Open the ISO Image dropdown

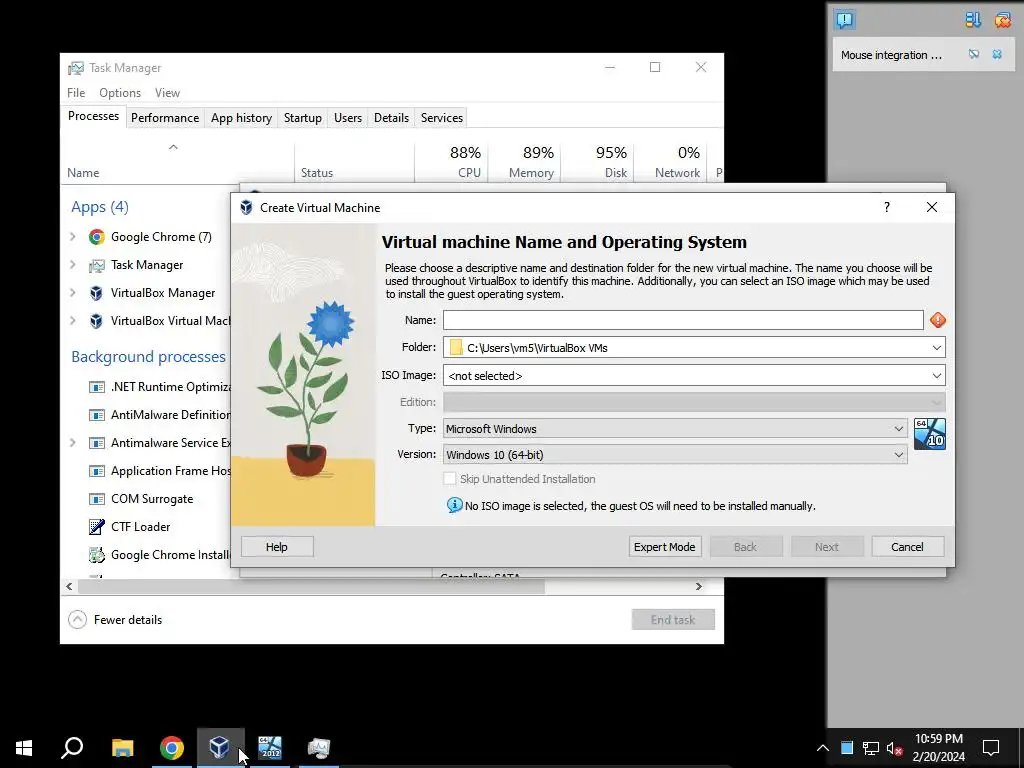tap(936, 376)
